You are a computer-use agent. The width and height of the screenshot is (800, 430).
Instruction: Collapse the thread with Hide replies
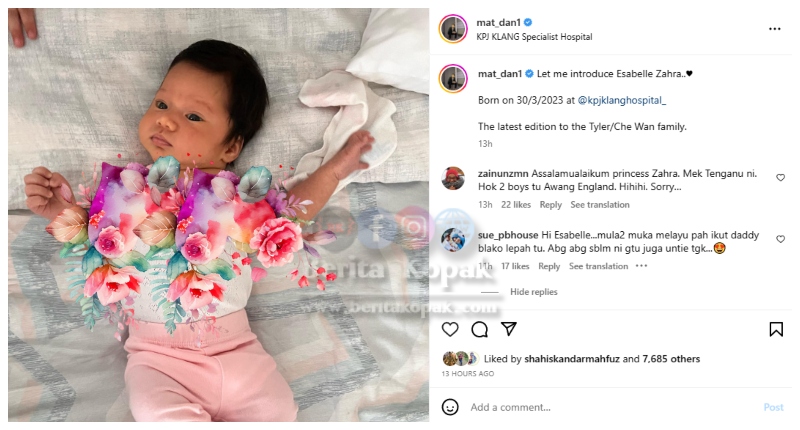point(534,292)
